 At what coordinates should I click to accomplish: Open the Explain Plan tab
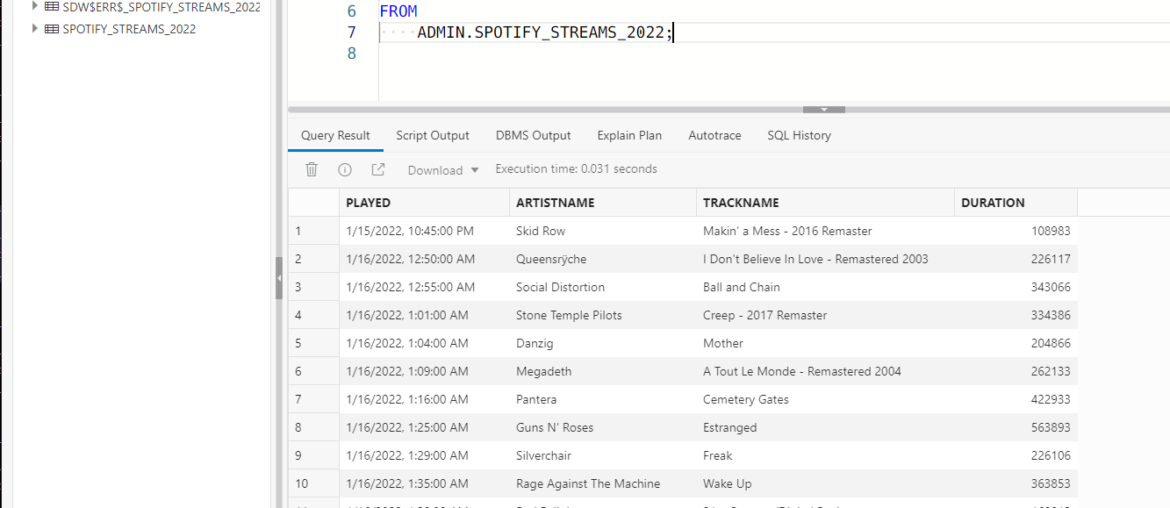click(629, 136)
